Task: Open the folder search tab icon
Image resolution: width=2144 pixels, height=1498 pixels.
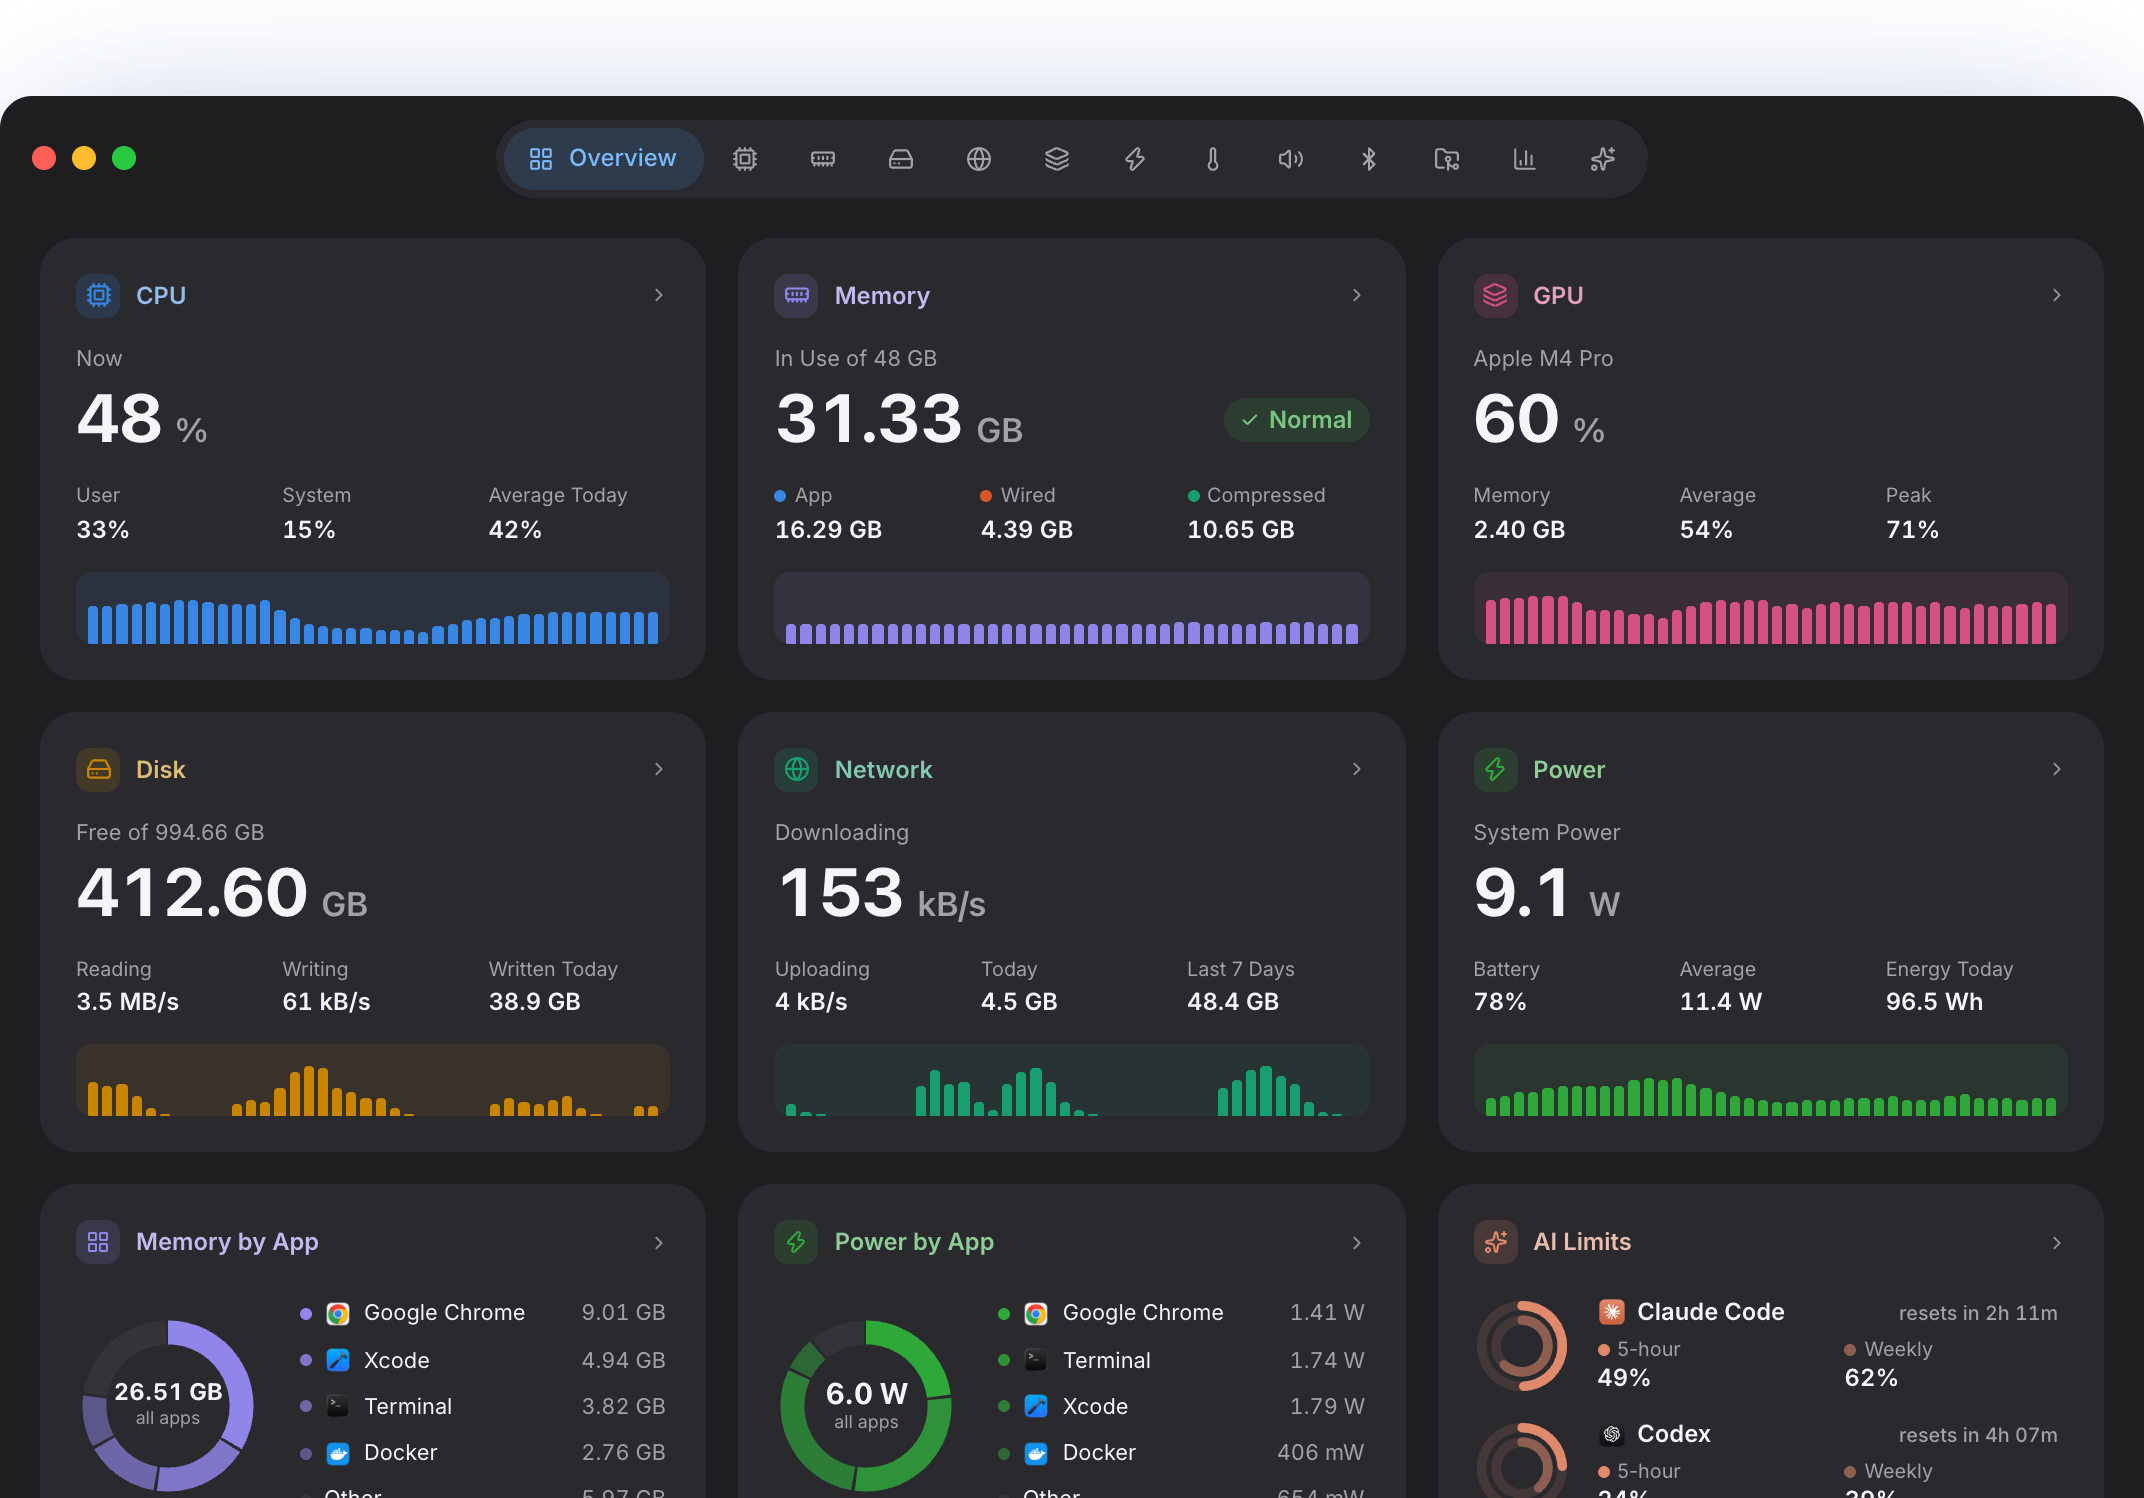Action: tap(1447, 159)
